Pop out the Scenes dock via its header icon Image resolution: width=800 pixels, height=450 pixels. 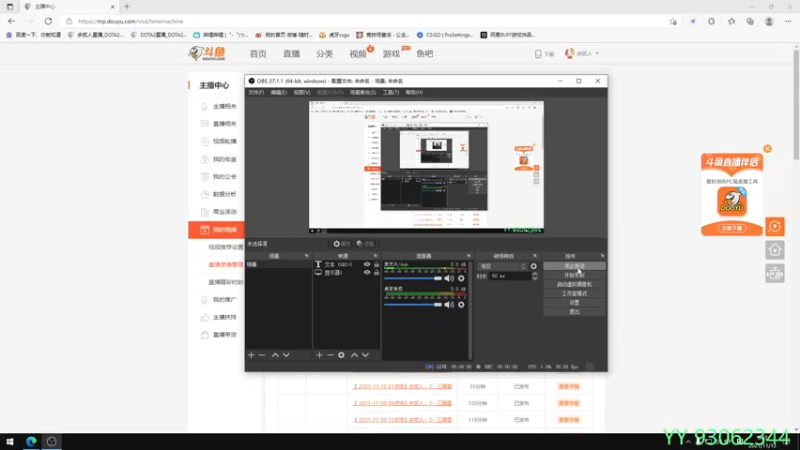[x=307, y=256]
